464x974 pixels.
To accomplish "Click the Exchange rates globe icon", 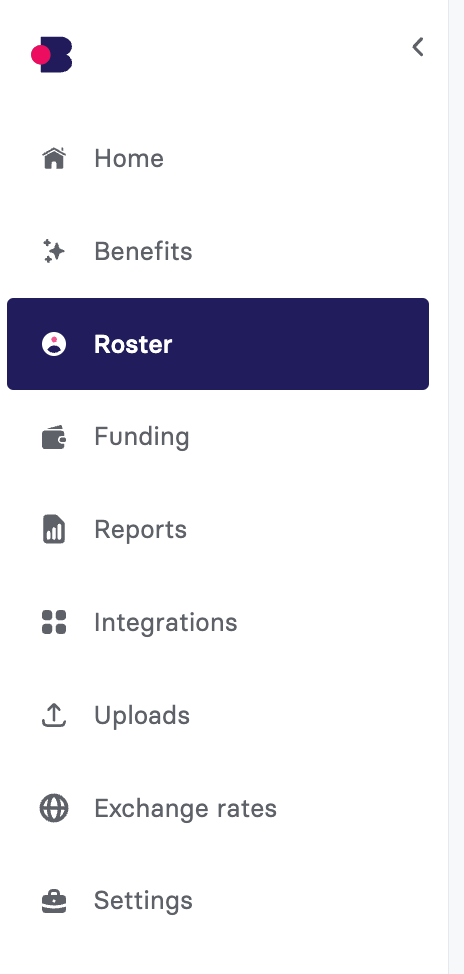I will point(54,808).
